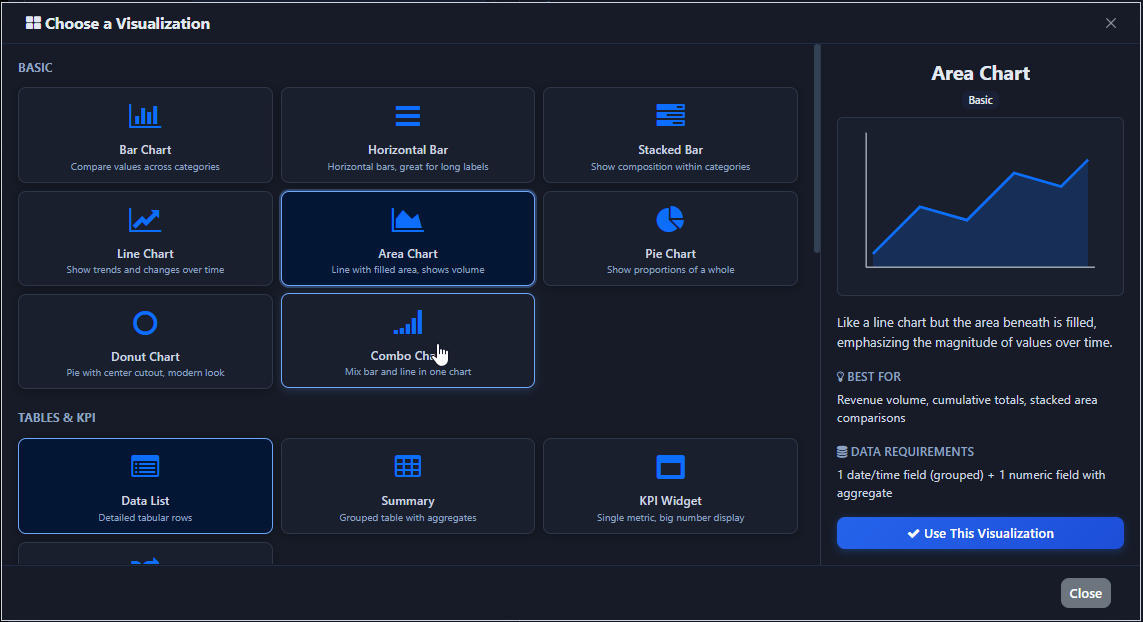Click the database icon next to Data Requirements
Screen dimensions: 1143x622
point(842,452)
